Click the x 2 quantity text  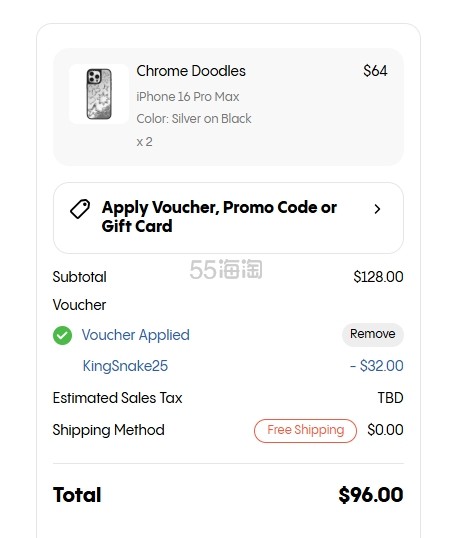coord(144,142)
